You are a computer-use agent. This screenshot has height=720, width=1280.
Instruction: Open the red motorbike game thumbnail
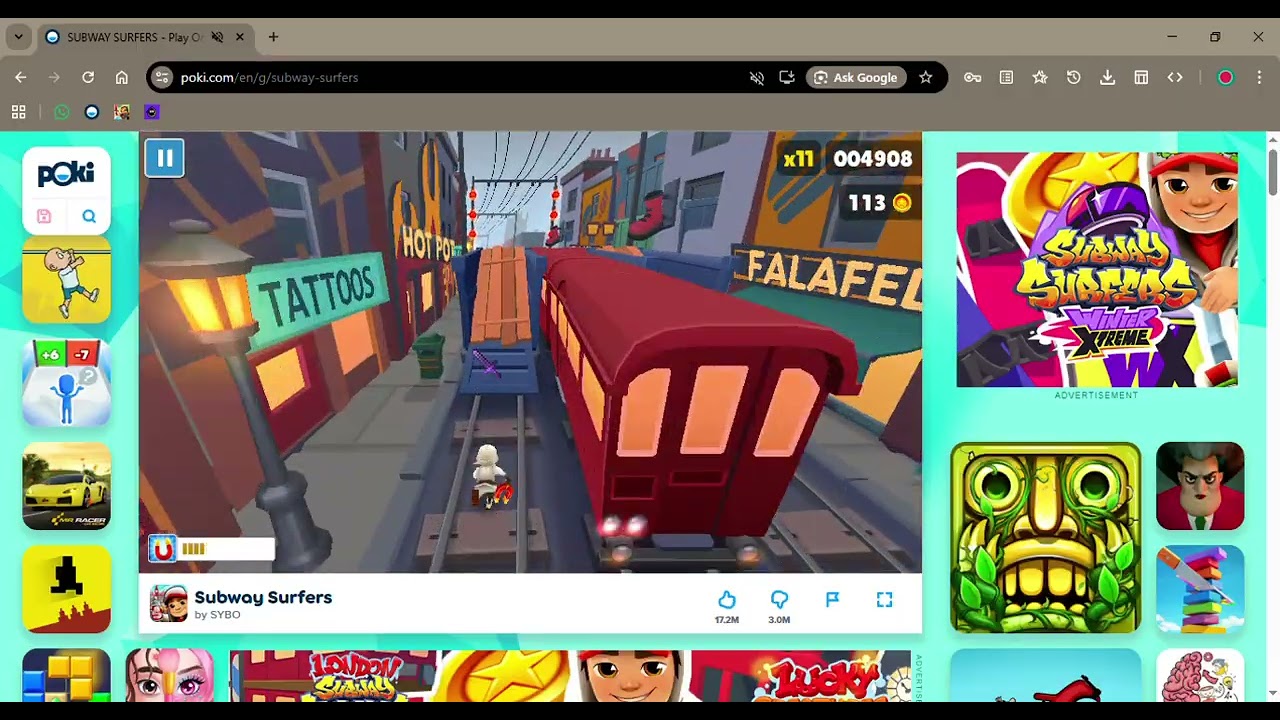1045,676
